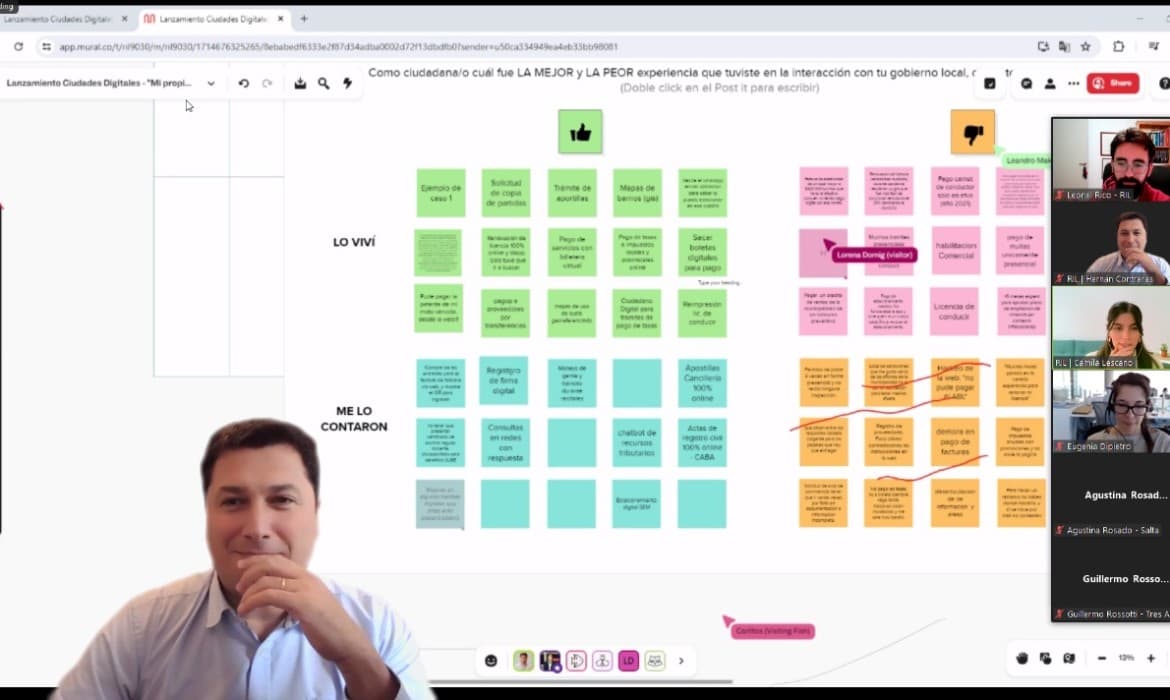
Task: Expand more participants with the right chevron
Action: tap(682, 661)
